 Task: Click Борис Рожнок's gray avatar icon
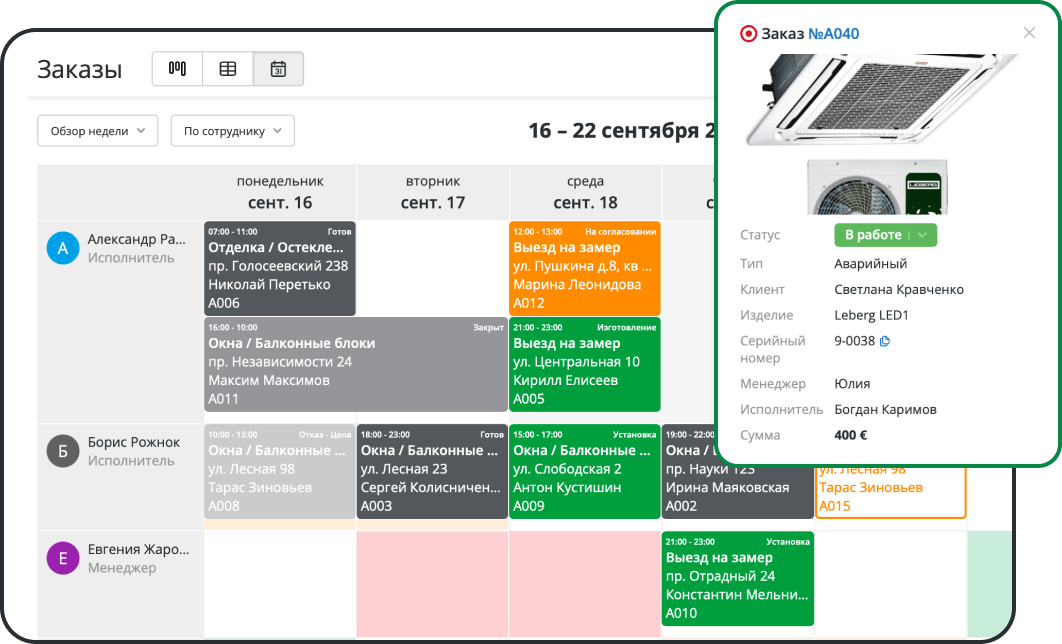coord(63,452)
